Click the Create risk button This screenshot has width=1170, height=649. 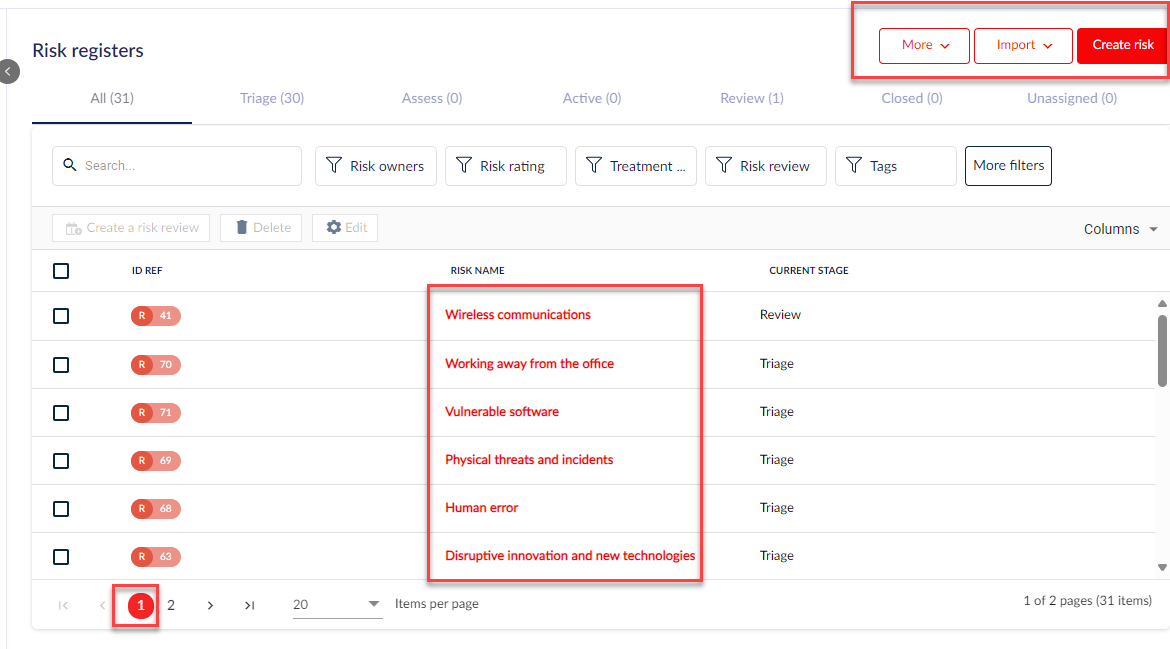[1123, 46]
